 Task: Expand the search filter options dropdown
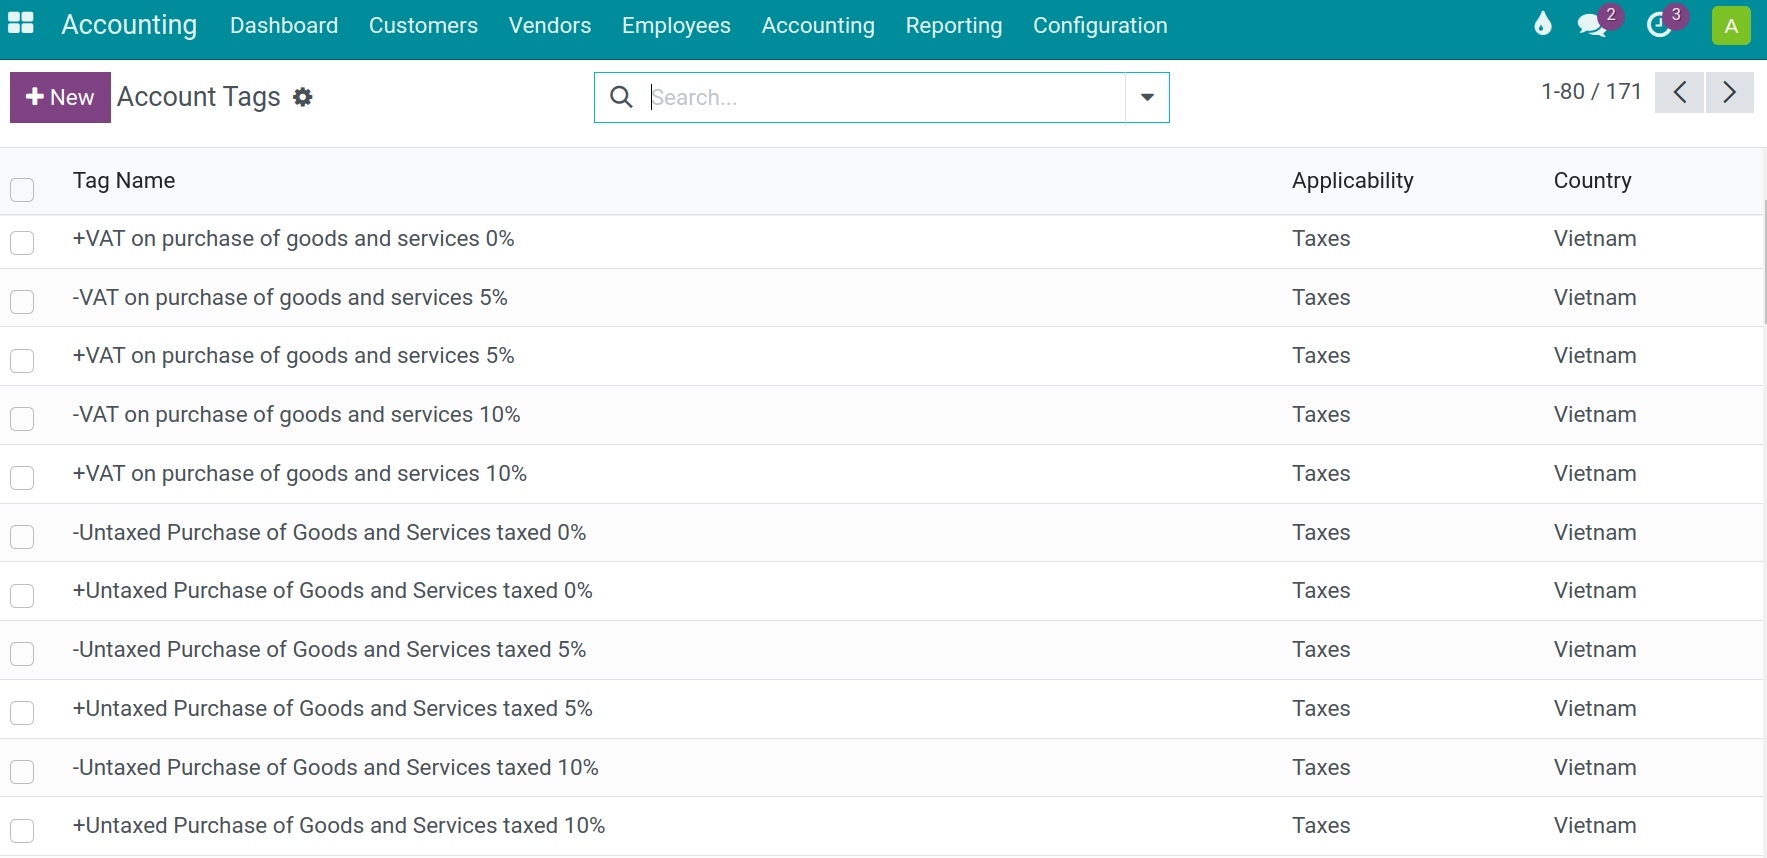(1147, 97)
